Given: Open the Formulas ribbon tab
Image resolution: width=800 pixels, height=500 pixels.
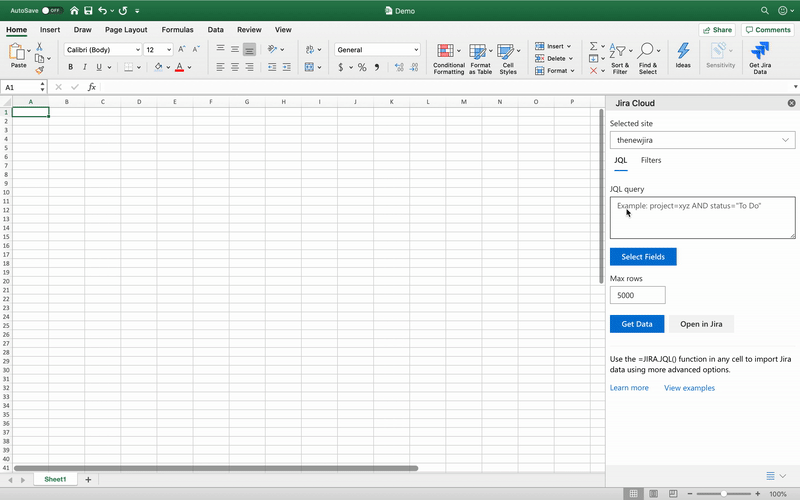Looking at the screenshot, I should 177,30.
